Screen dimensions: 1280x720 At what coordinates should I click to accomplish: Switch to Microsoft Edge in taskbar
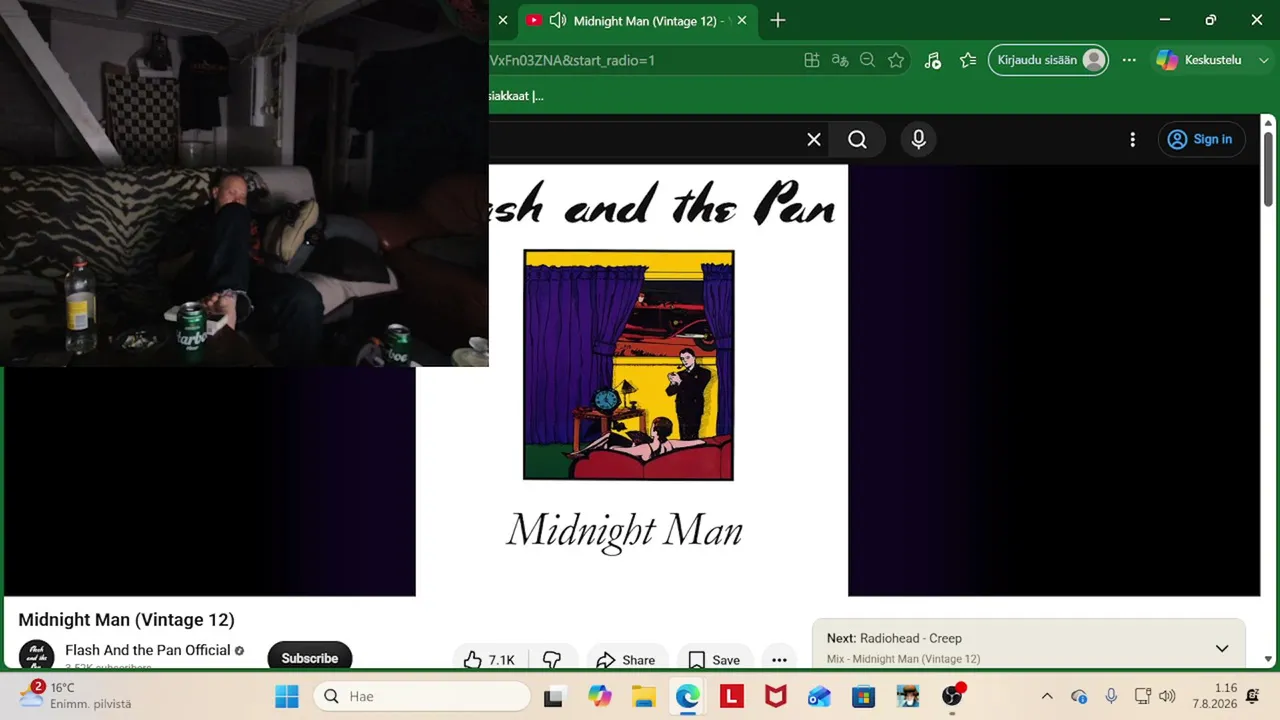(688, 696)
